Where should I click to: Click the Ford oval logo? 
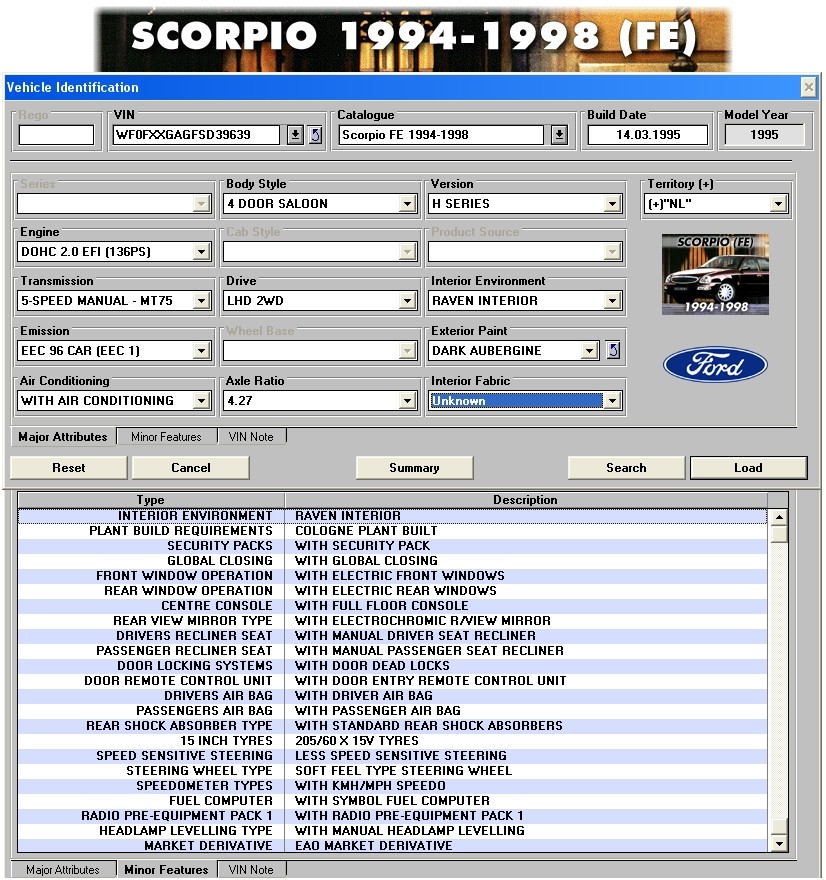715,366
